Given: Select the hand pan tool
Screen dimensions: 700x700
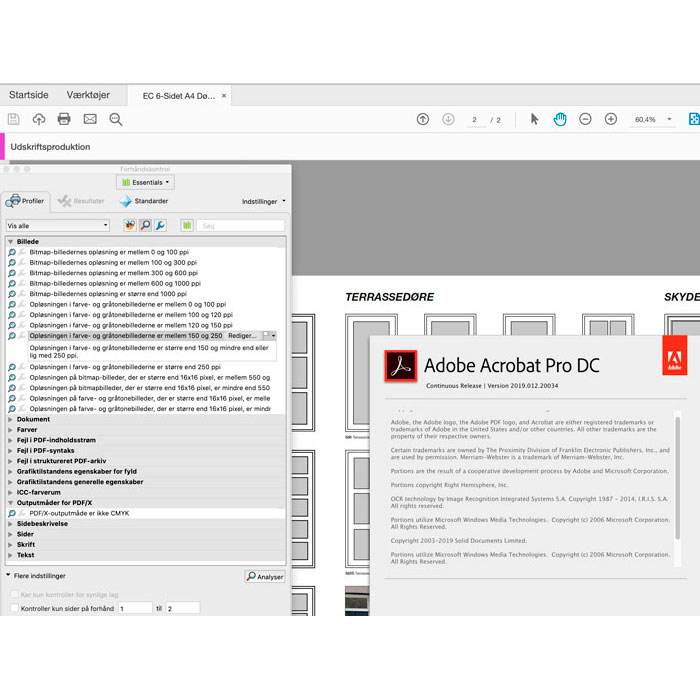Looking at the screenshot, I should pos(560,119).
